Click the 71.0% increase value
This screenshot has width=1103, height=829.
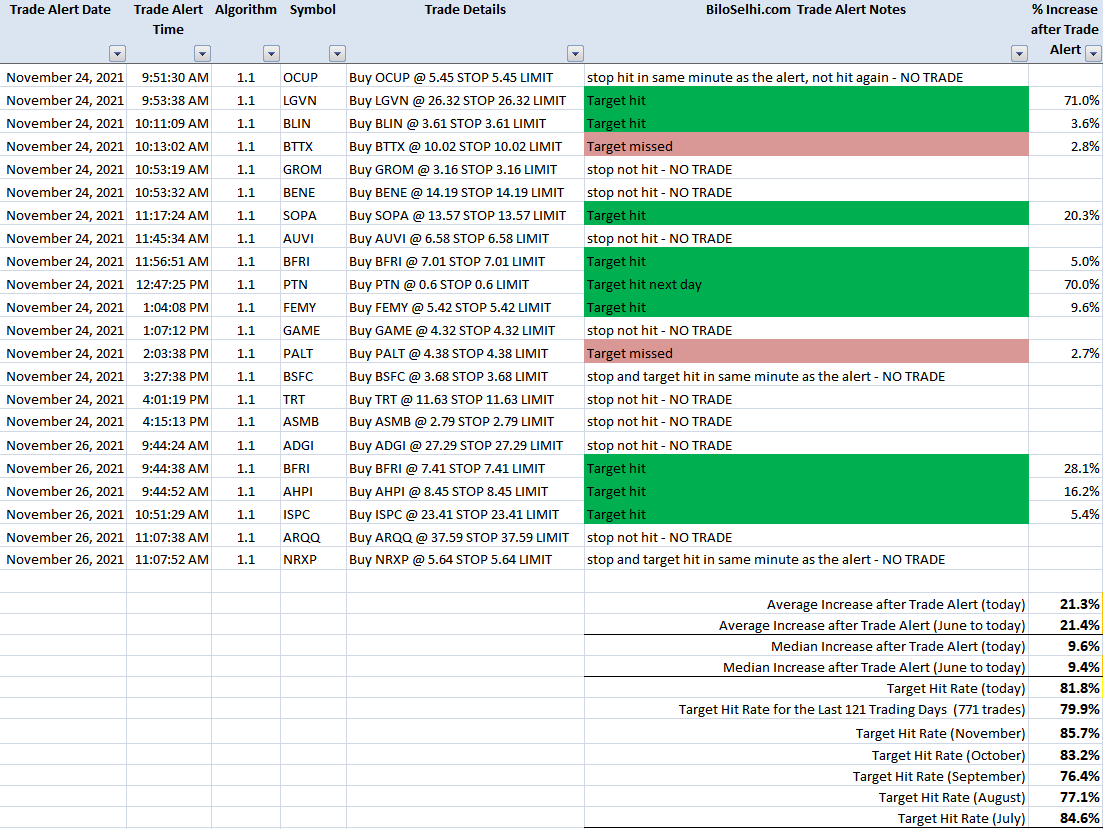1081,101
